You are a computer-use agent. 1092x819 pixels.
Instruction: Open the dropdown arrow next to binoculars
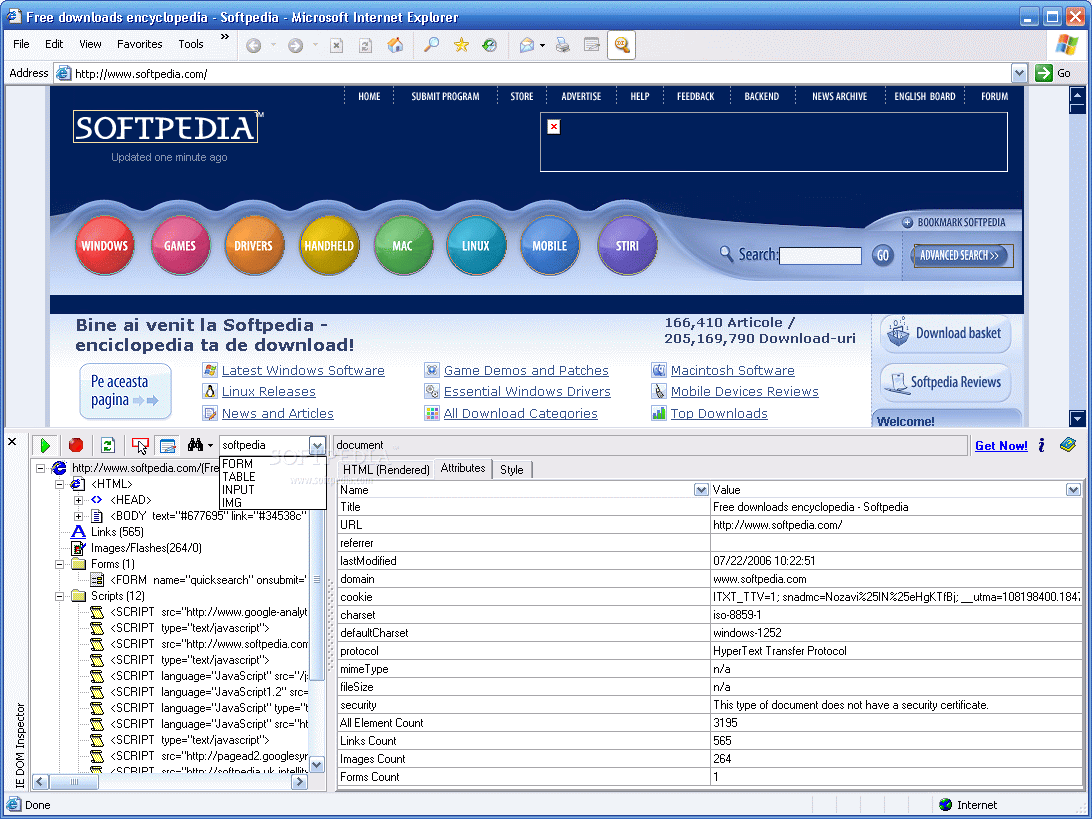pos(210,446)
